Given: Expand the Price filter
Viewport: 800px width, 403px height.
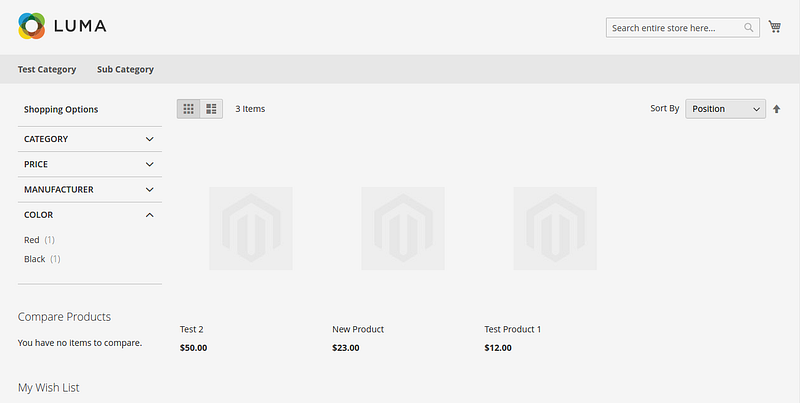Looking at the screenshot, I should pyautogui.click(x=90, y=164).
